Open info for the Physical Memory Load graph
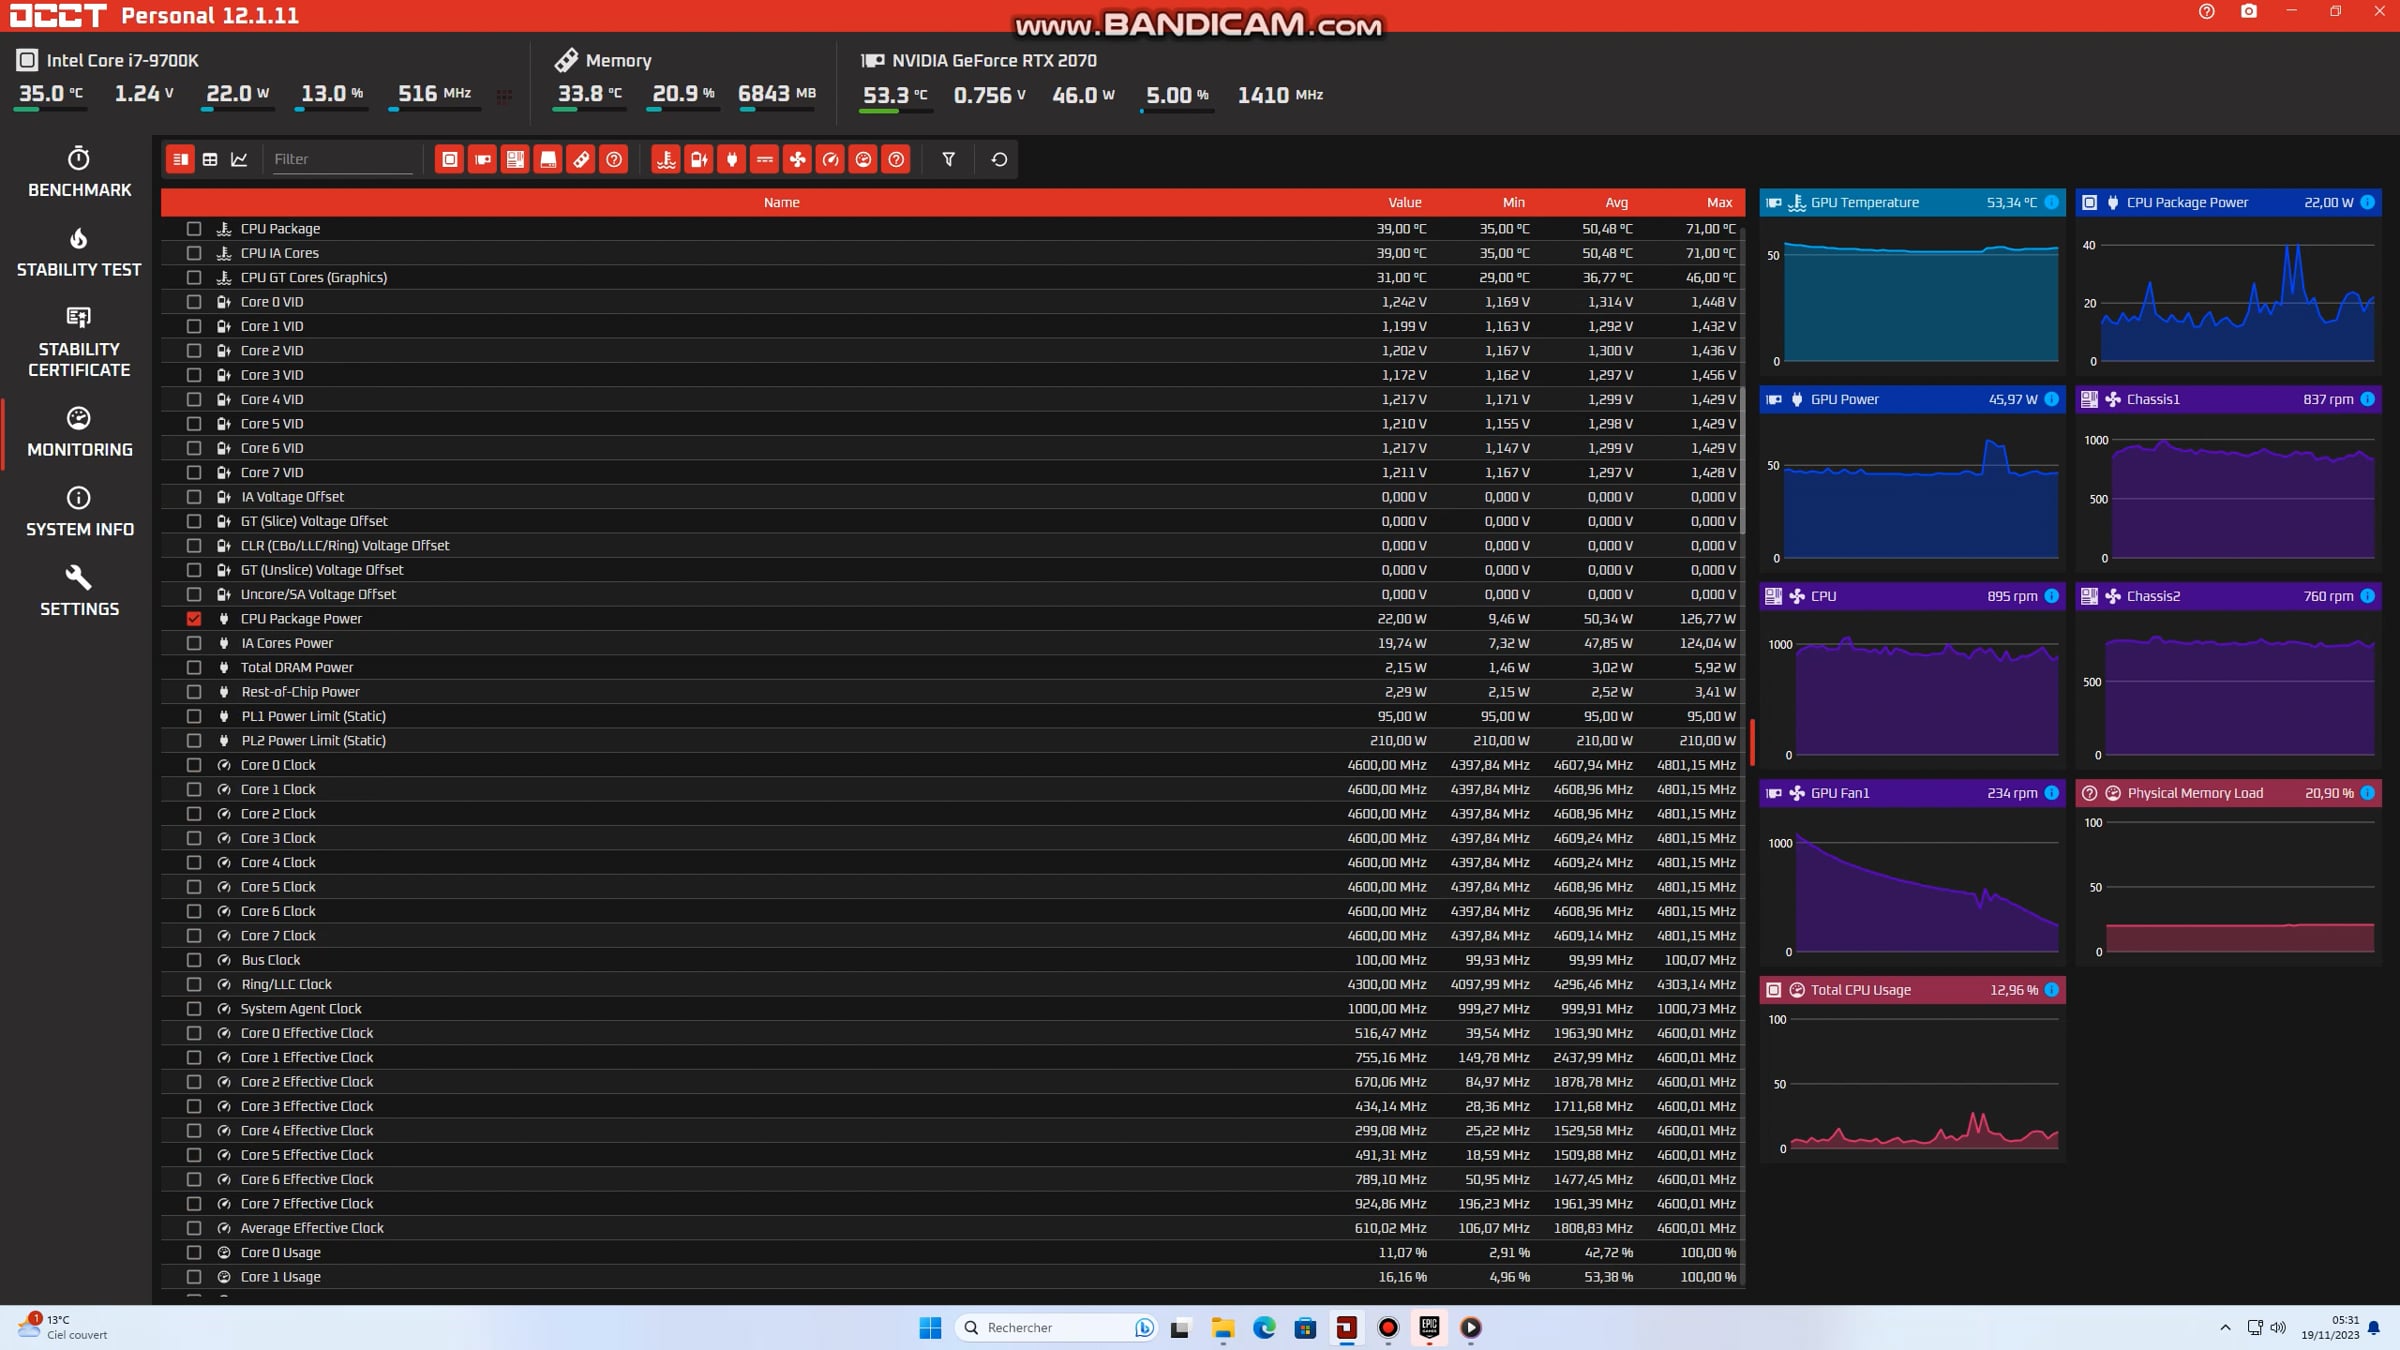This screenshot has width=2400, height=1350. click(2368, 793)
